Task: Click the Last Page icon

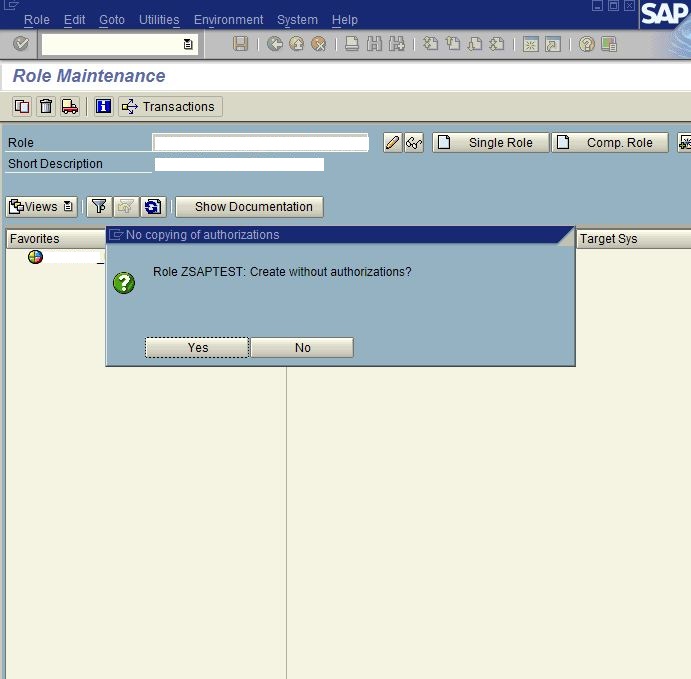Action: click(x=497, y=44)
